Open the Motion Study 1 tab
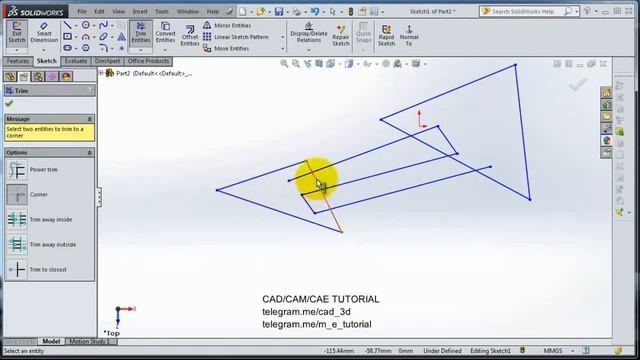The image size is (640, 360). pos(89,341)
